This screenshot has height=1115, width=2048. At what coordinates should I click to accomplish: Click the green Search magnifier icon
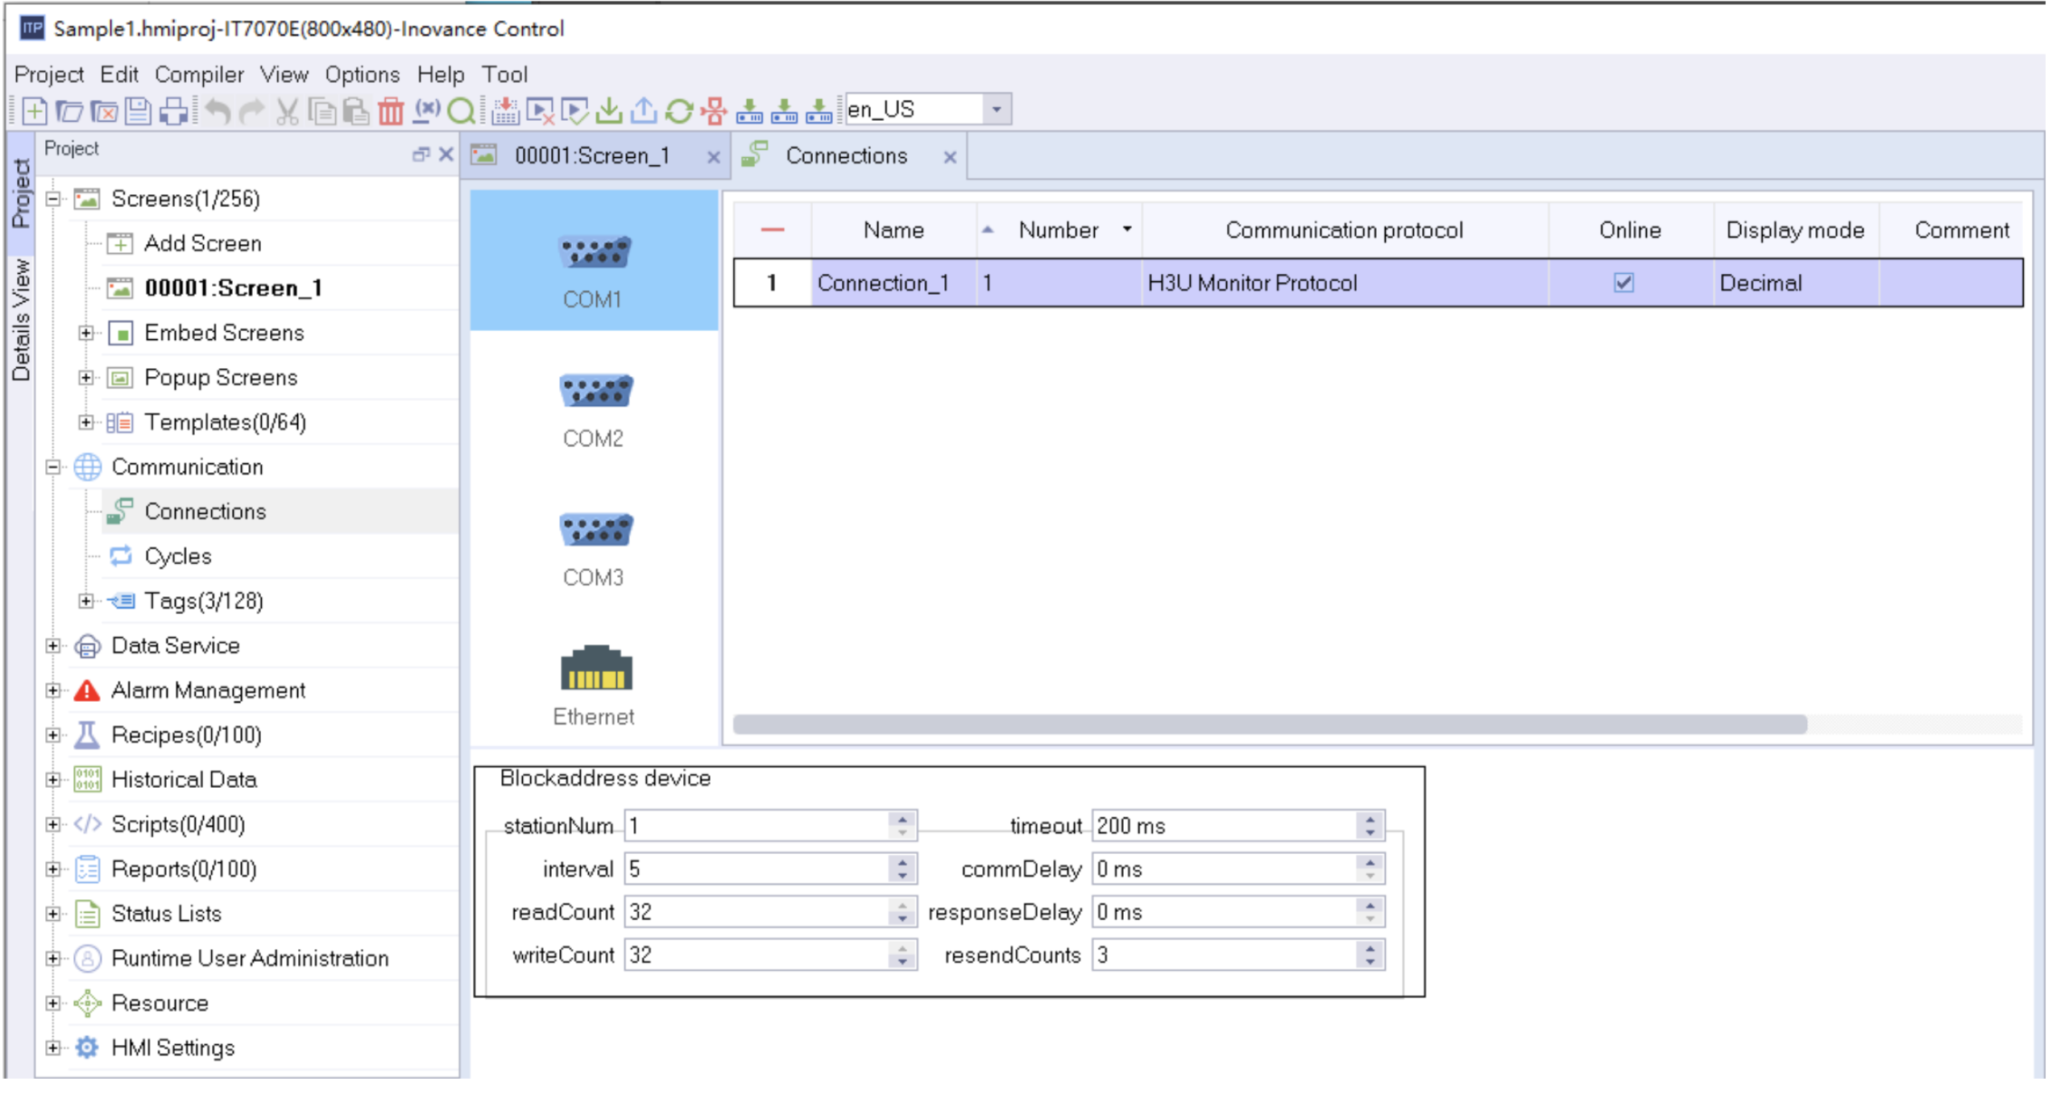(461, 111)
